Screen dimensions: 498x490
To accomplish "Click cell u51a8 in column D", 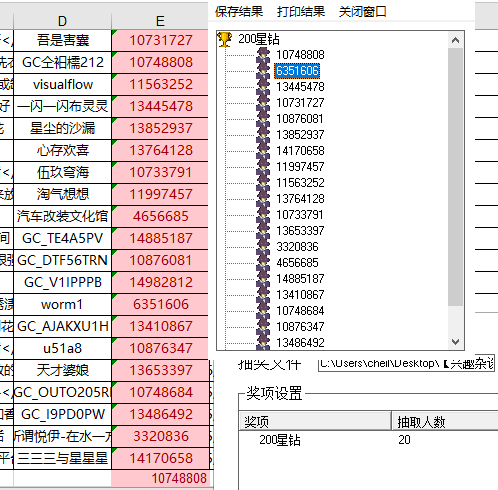I will [x=62, y=348].
